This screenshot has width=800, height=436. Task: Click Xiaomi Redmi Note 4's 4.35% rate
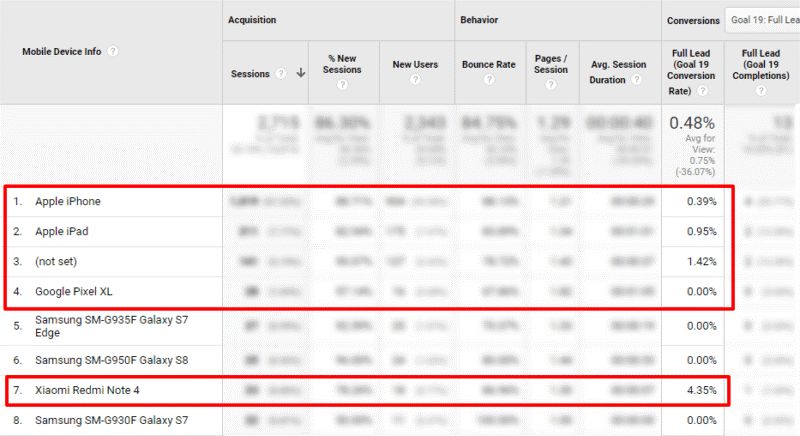point(702,391)
